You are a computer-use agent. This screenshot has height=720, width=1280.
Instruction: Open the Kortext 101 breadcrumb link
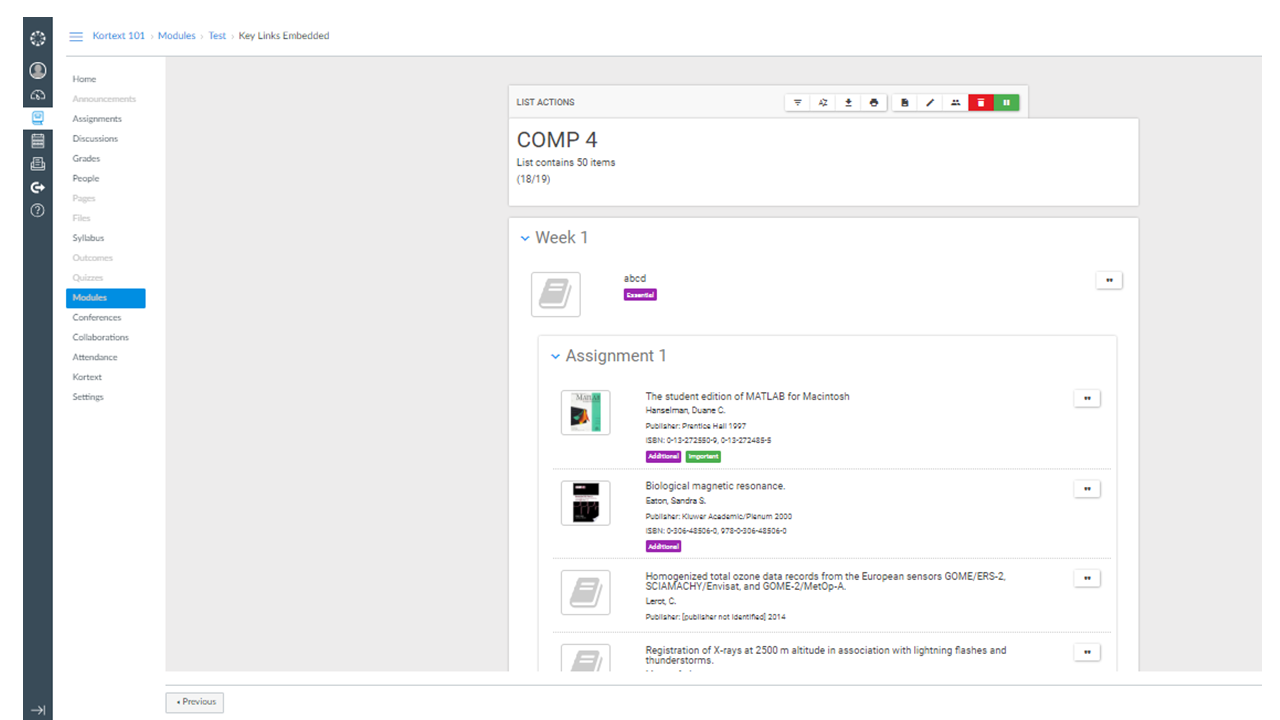(118, 36)
